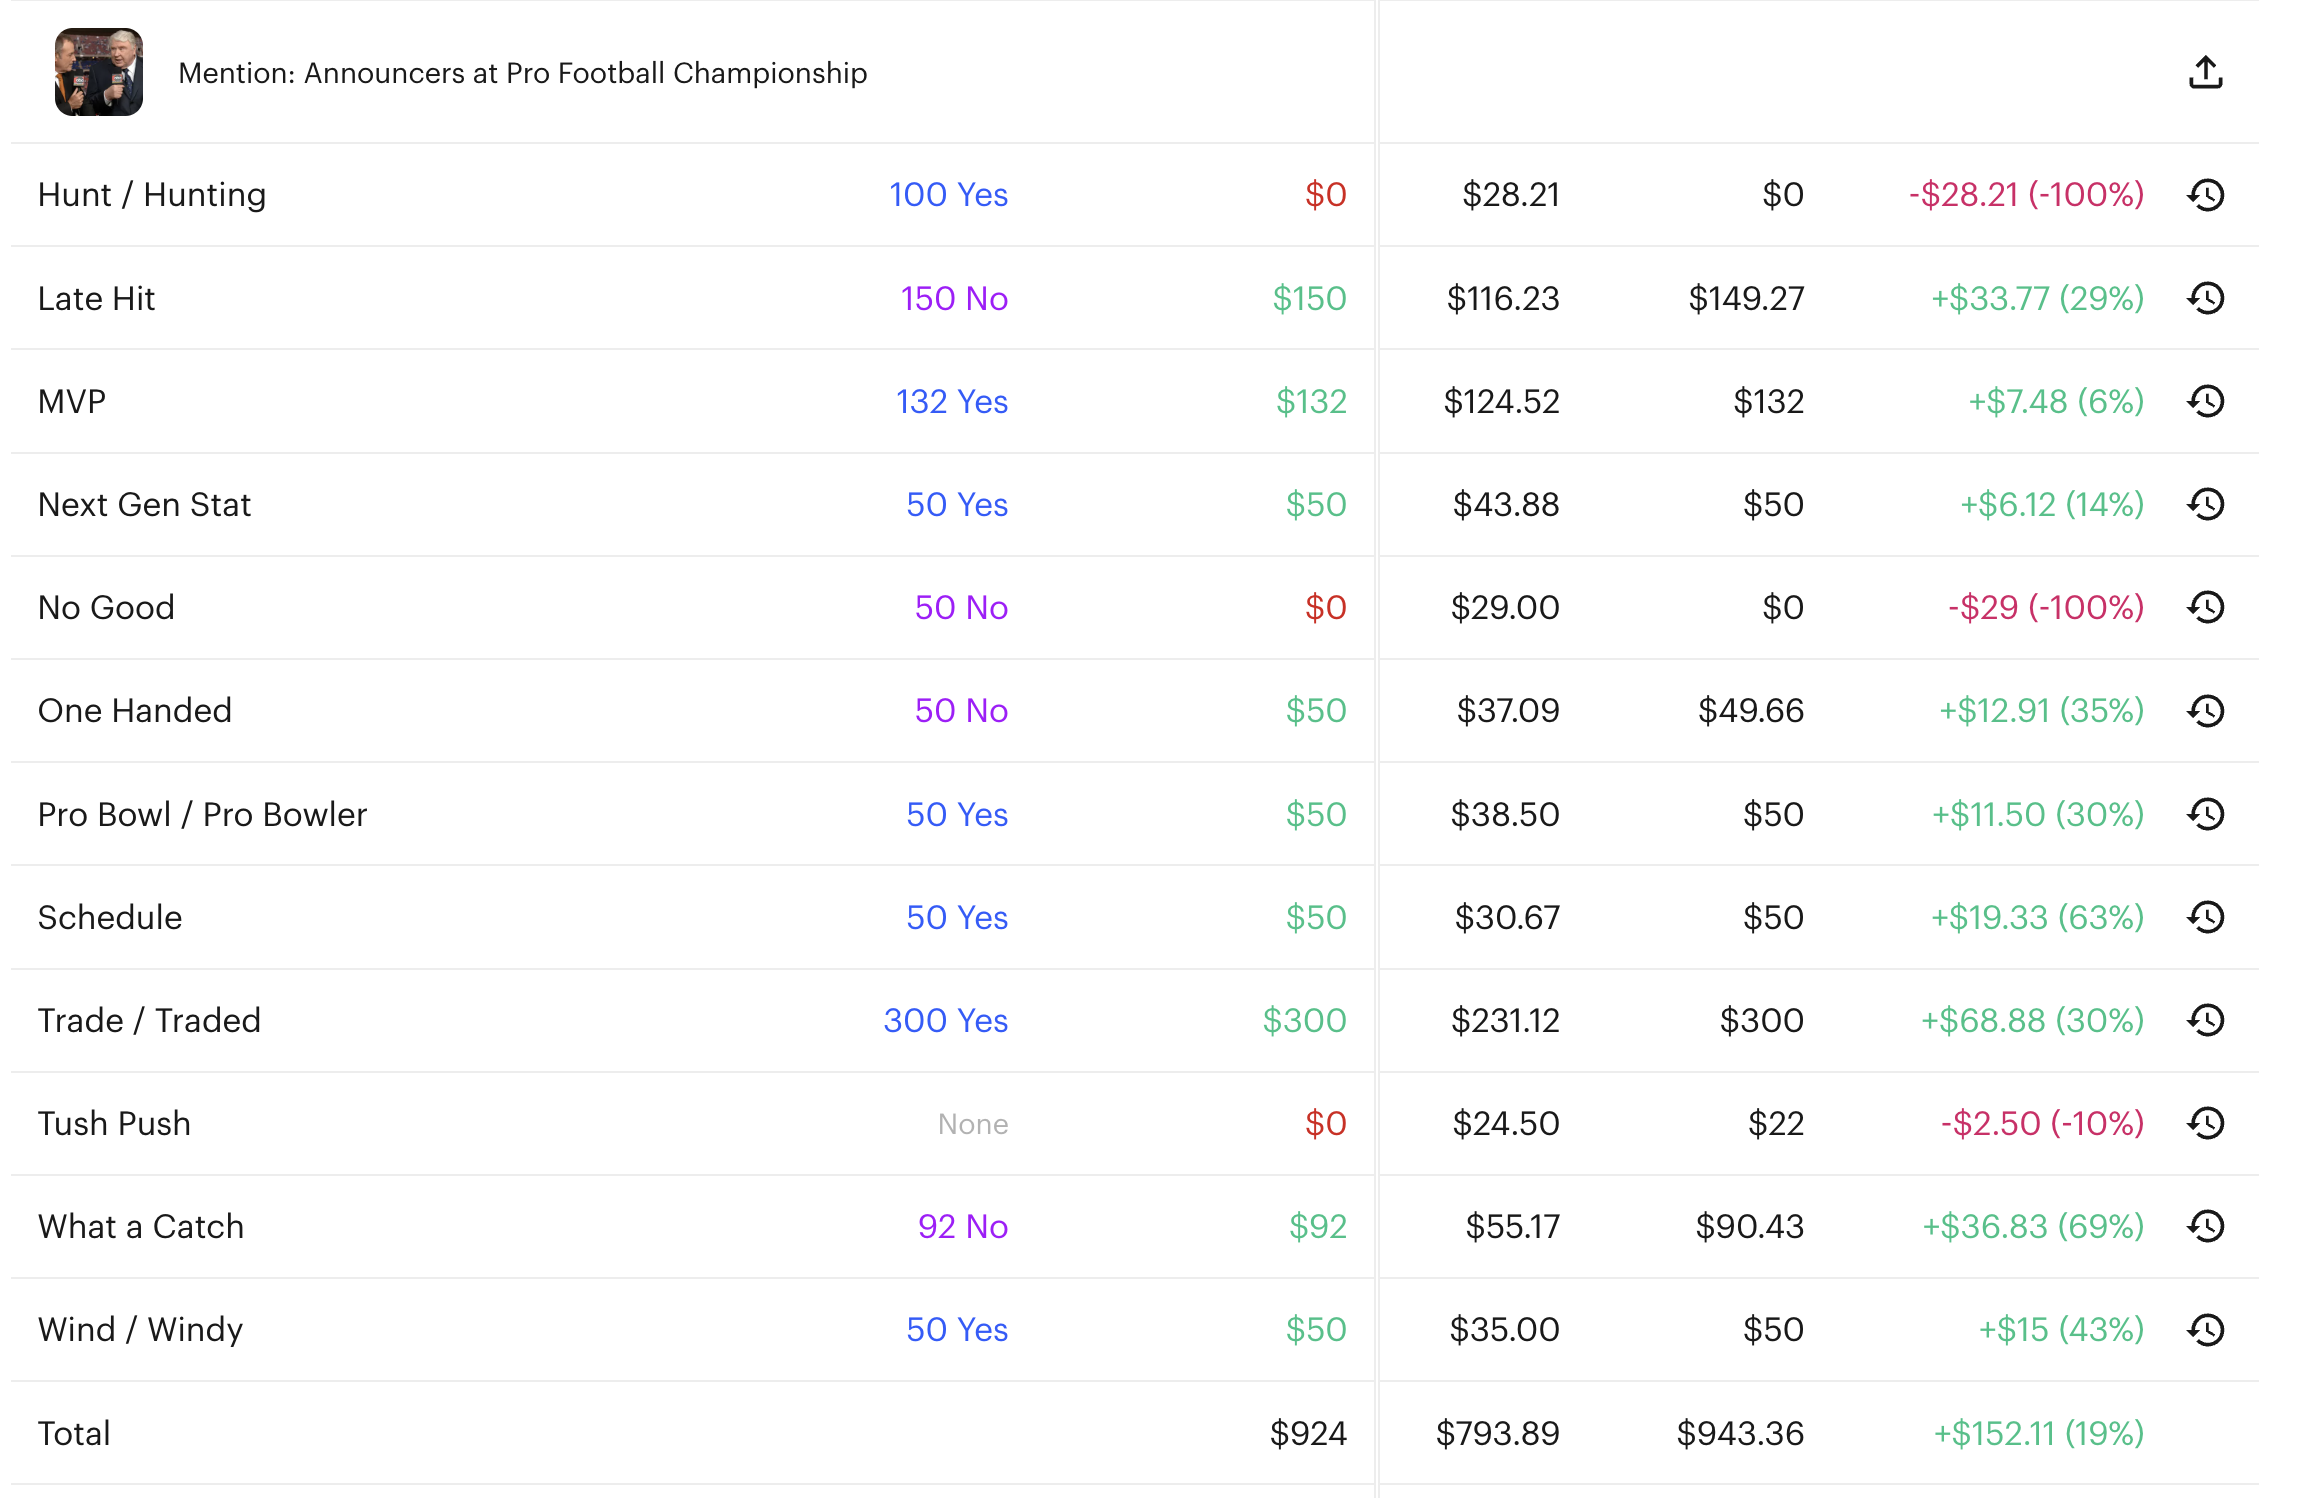This screenshot has height=1498, width=2304.
Task: Click the share/export icon at top right
Action: coord(2205,73)
